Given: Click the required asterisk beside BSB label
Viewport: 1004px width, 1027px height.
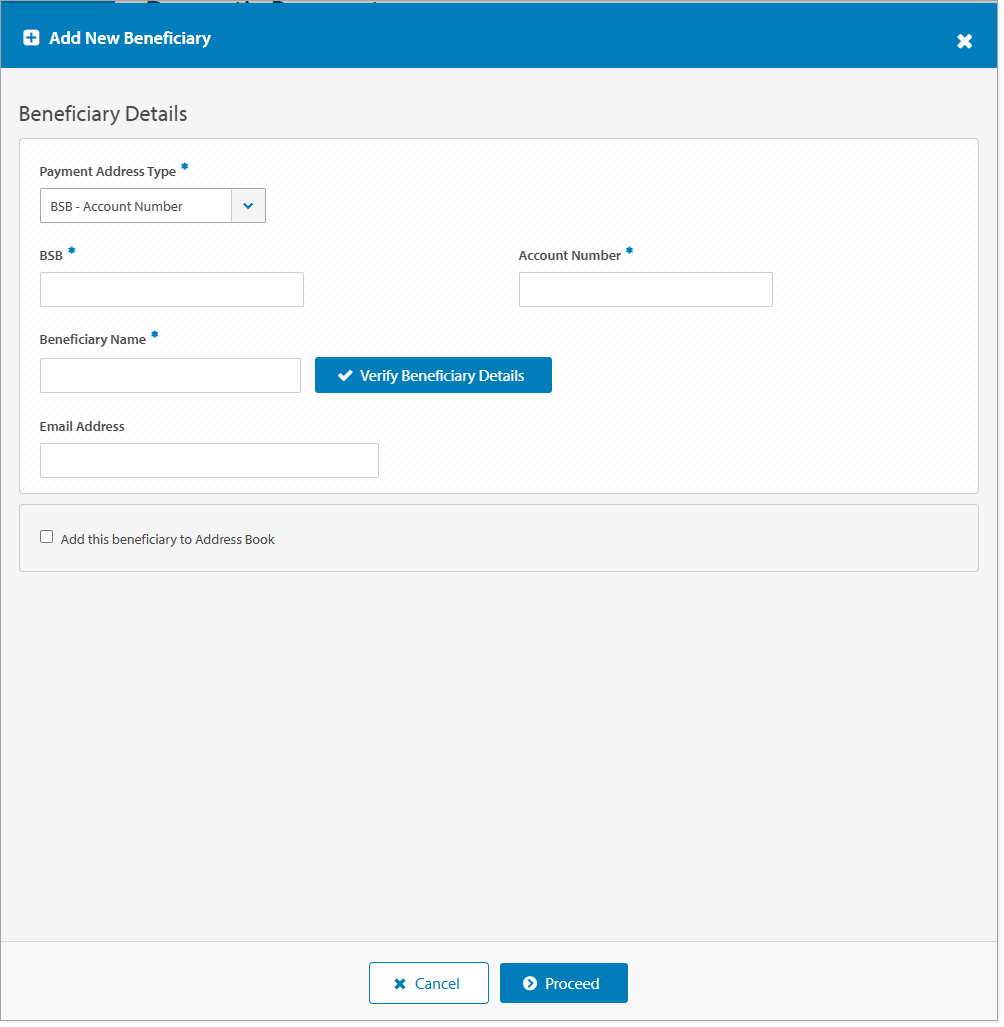Looking at the screenshot, I should (x=69, y=251).
